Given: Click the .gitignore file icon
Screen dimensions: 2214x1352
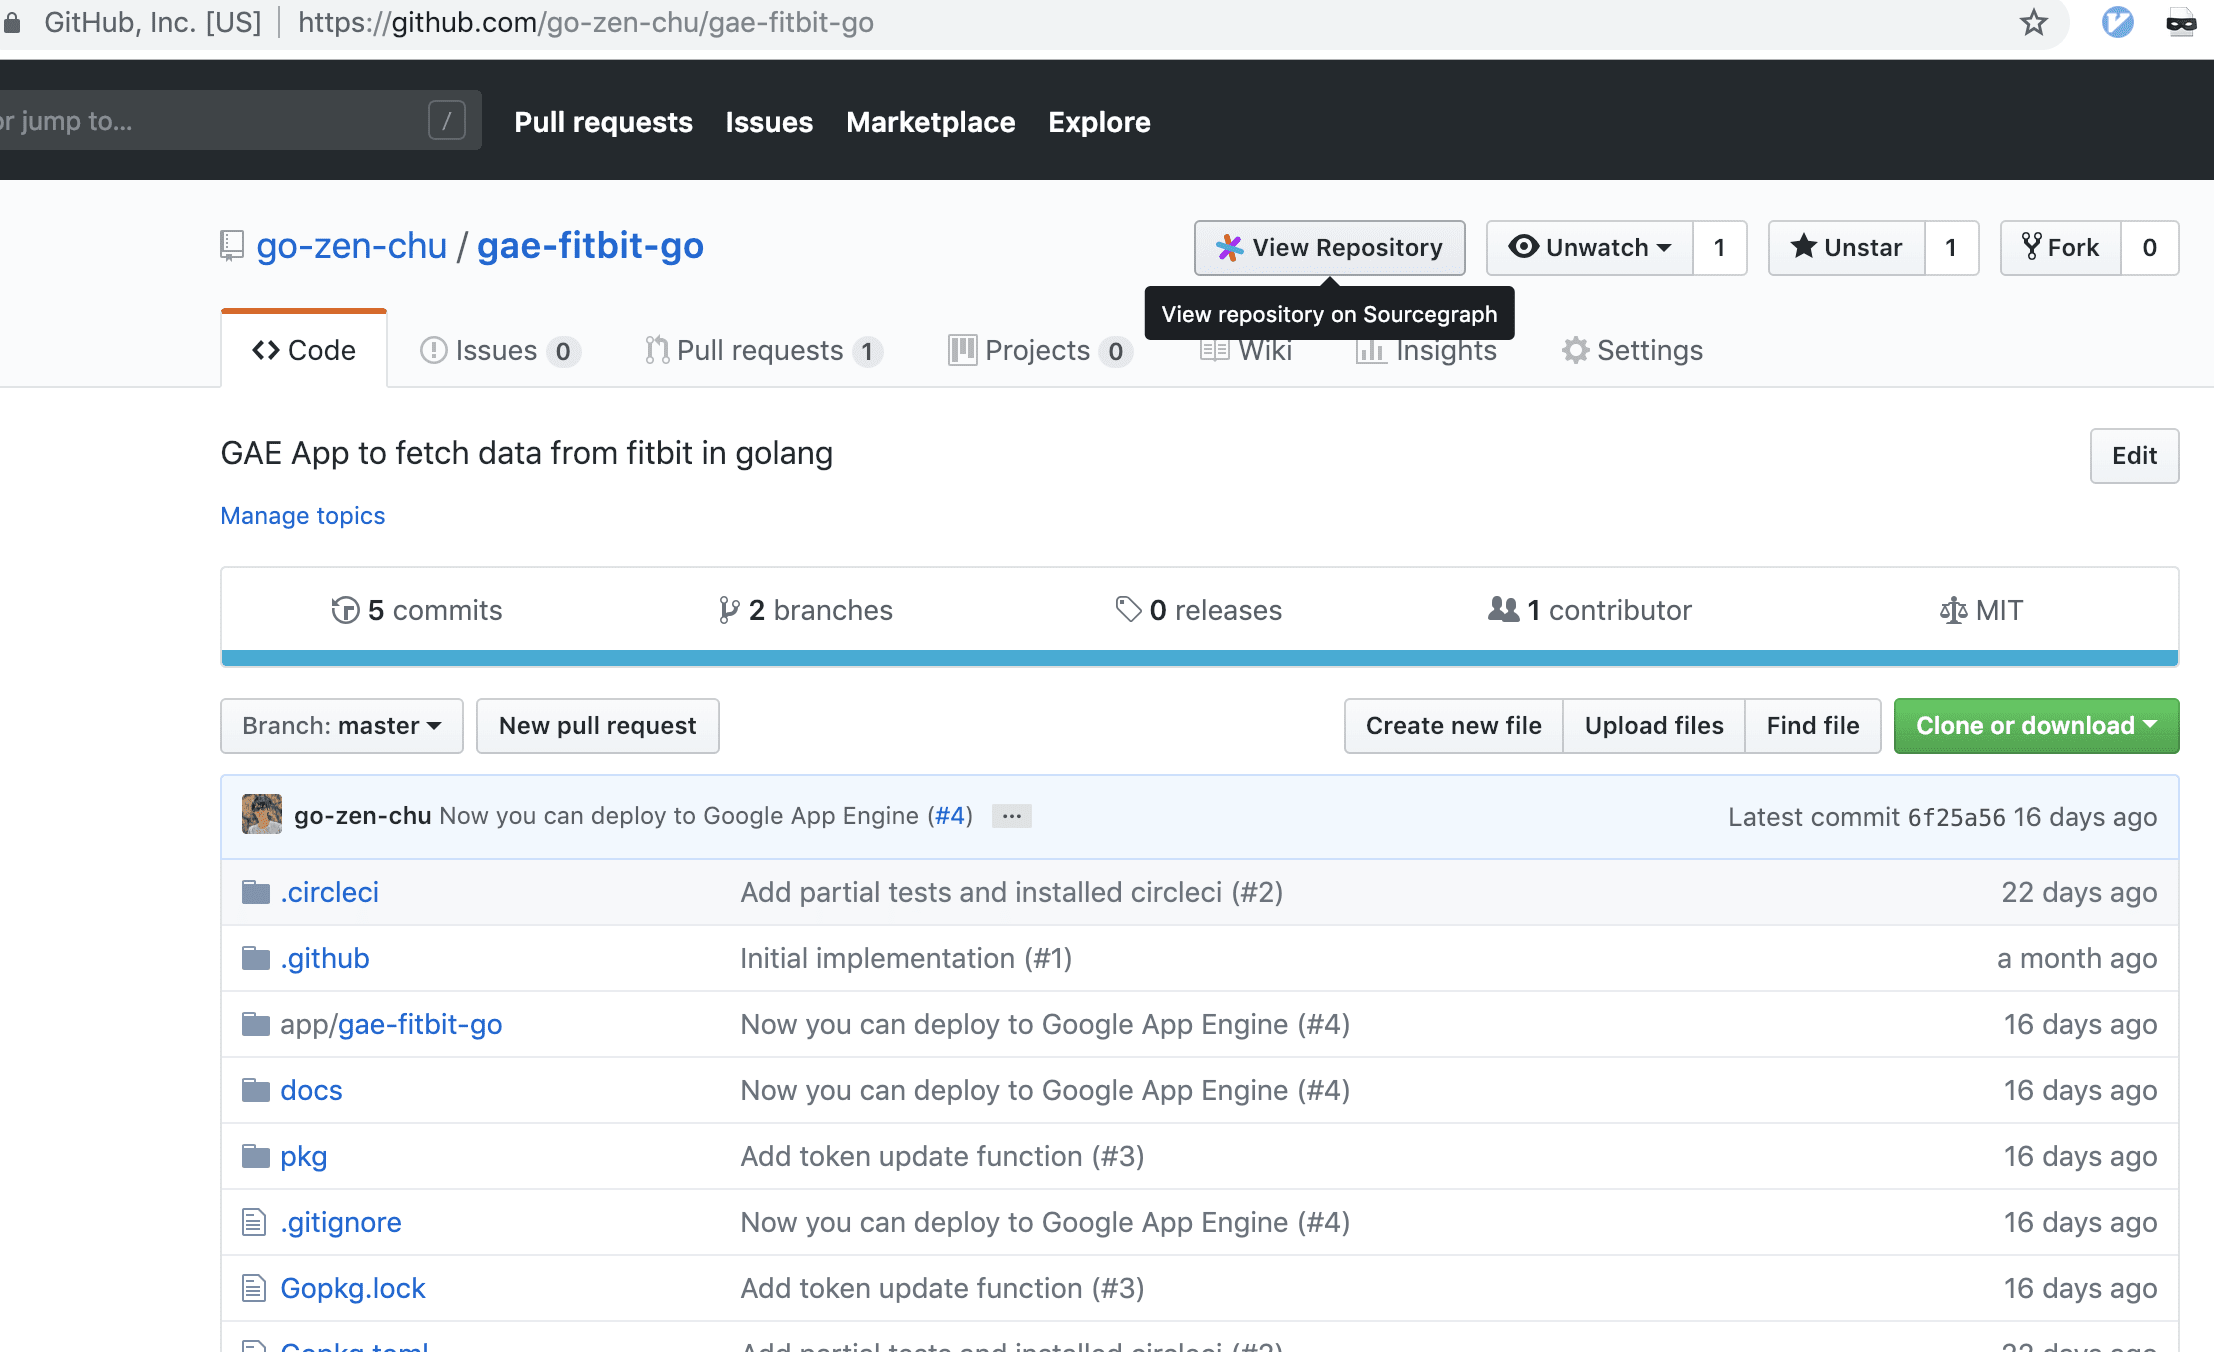Looking at the screenshot, I should click(x=254, y=1222).
